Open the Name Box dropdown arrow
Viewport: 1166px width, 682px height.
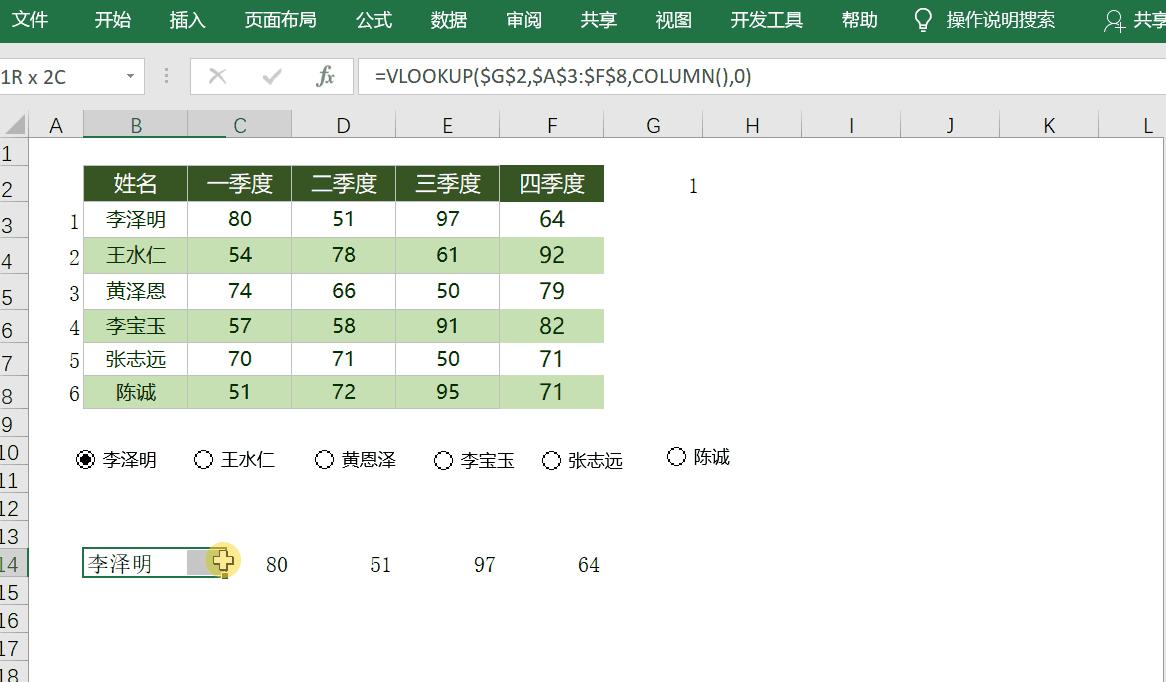tap(130, 76)
